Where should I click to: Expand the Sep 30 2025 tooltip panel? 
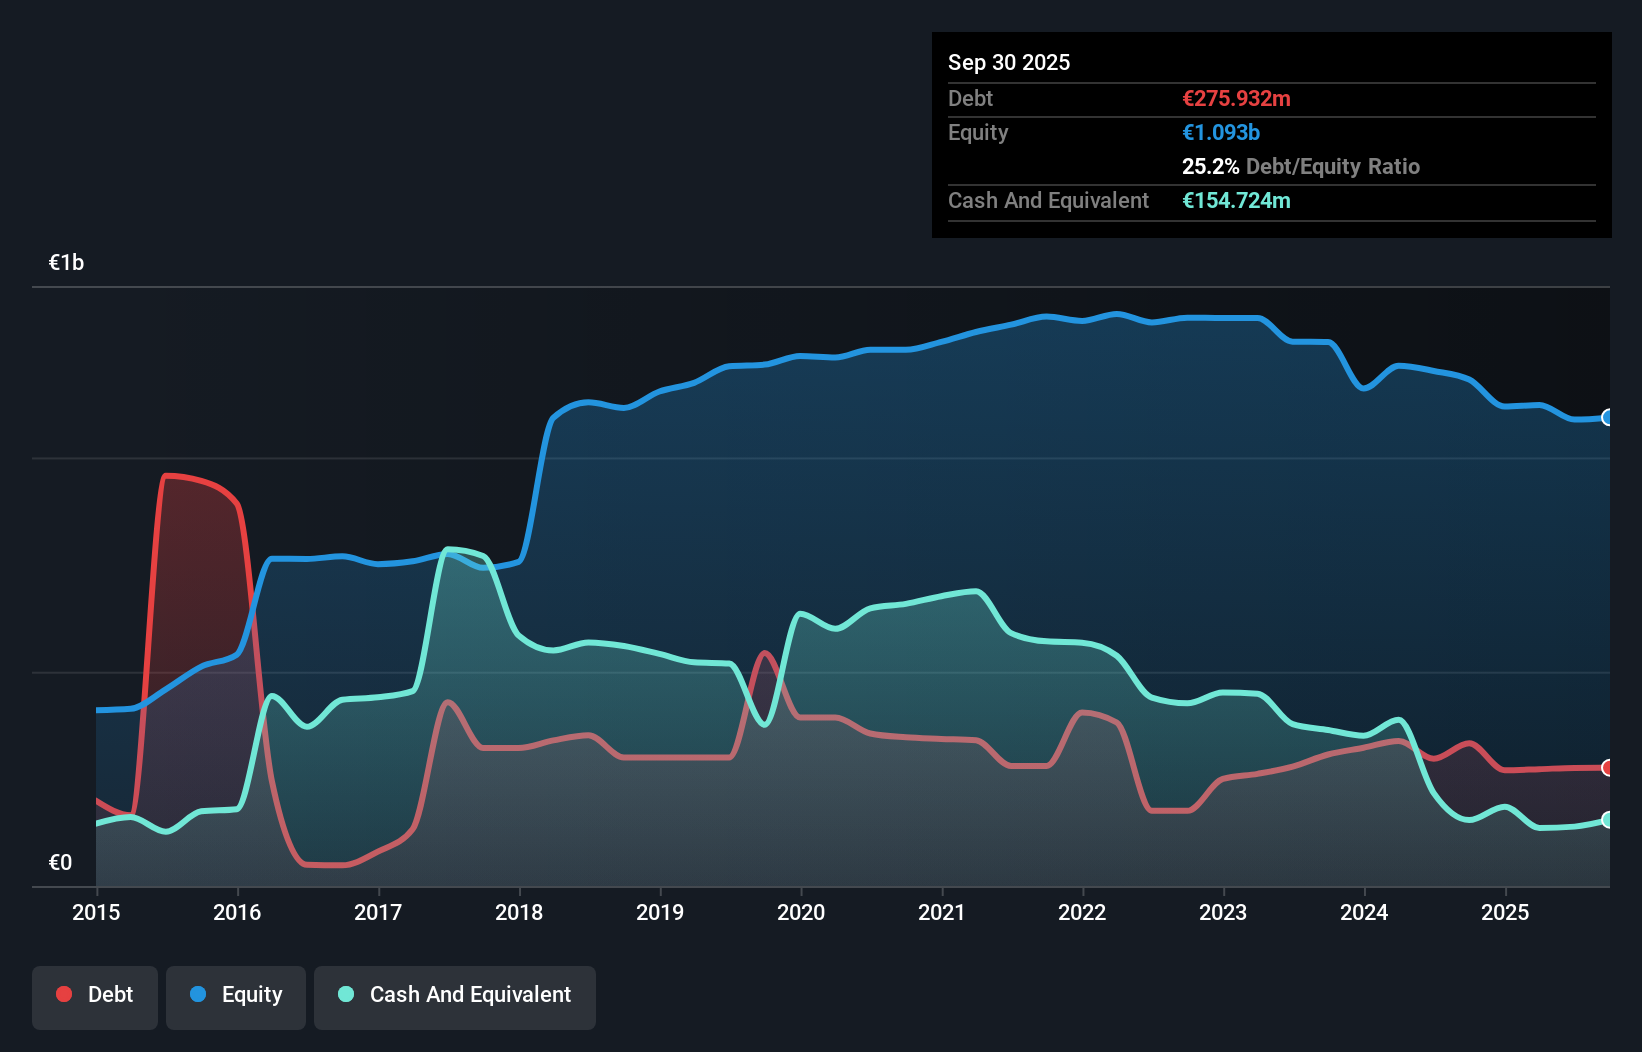point(1009,62)
